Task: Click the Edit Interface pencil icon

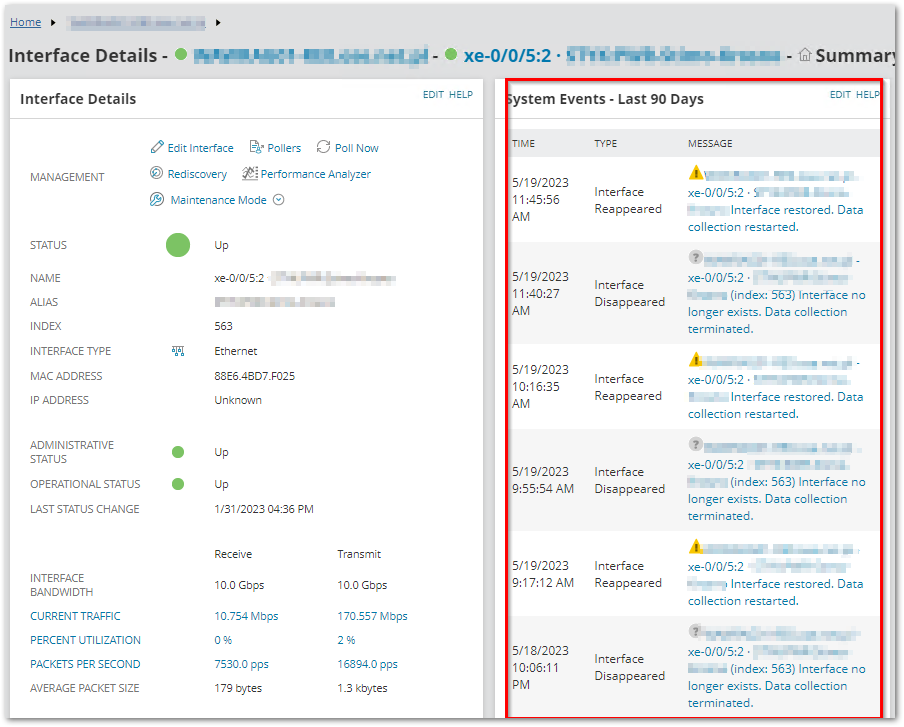Action: 157,147
